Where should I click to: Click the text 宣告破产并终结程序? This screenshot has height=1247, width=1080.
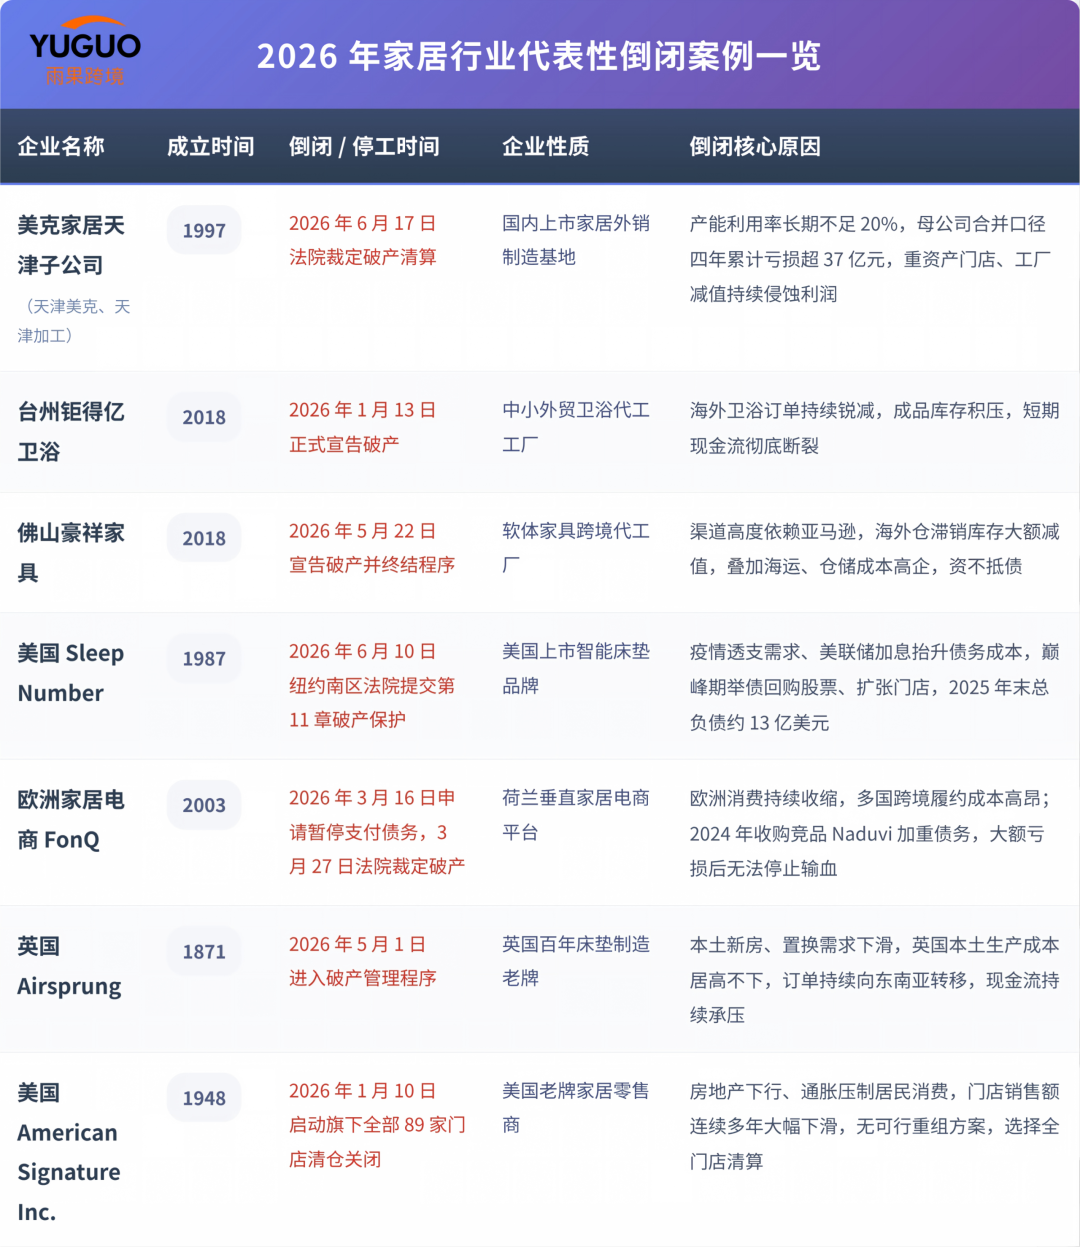click(372, 565)
